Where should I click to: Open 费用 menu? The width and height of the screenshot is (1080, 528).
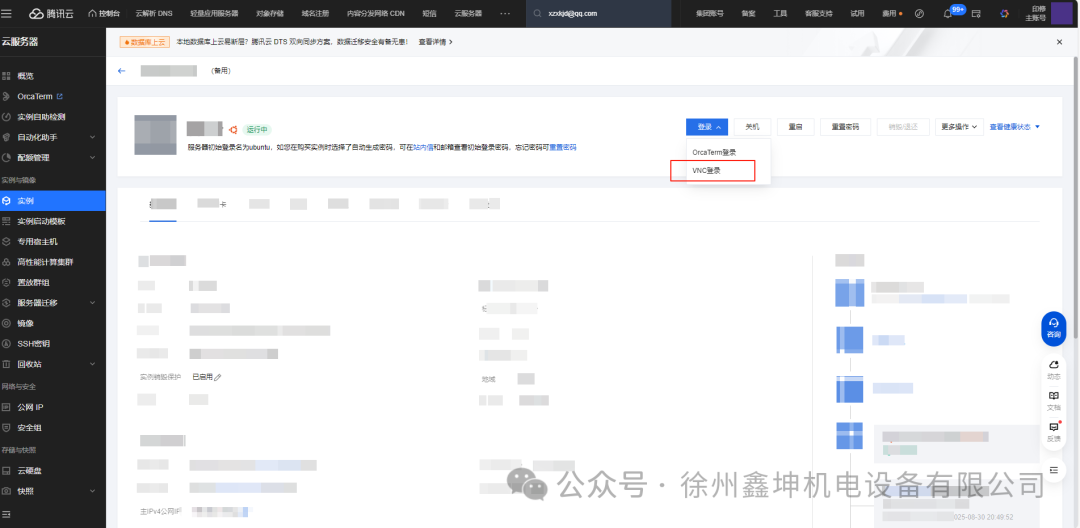click(890, 13)
